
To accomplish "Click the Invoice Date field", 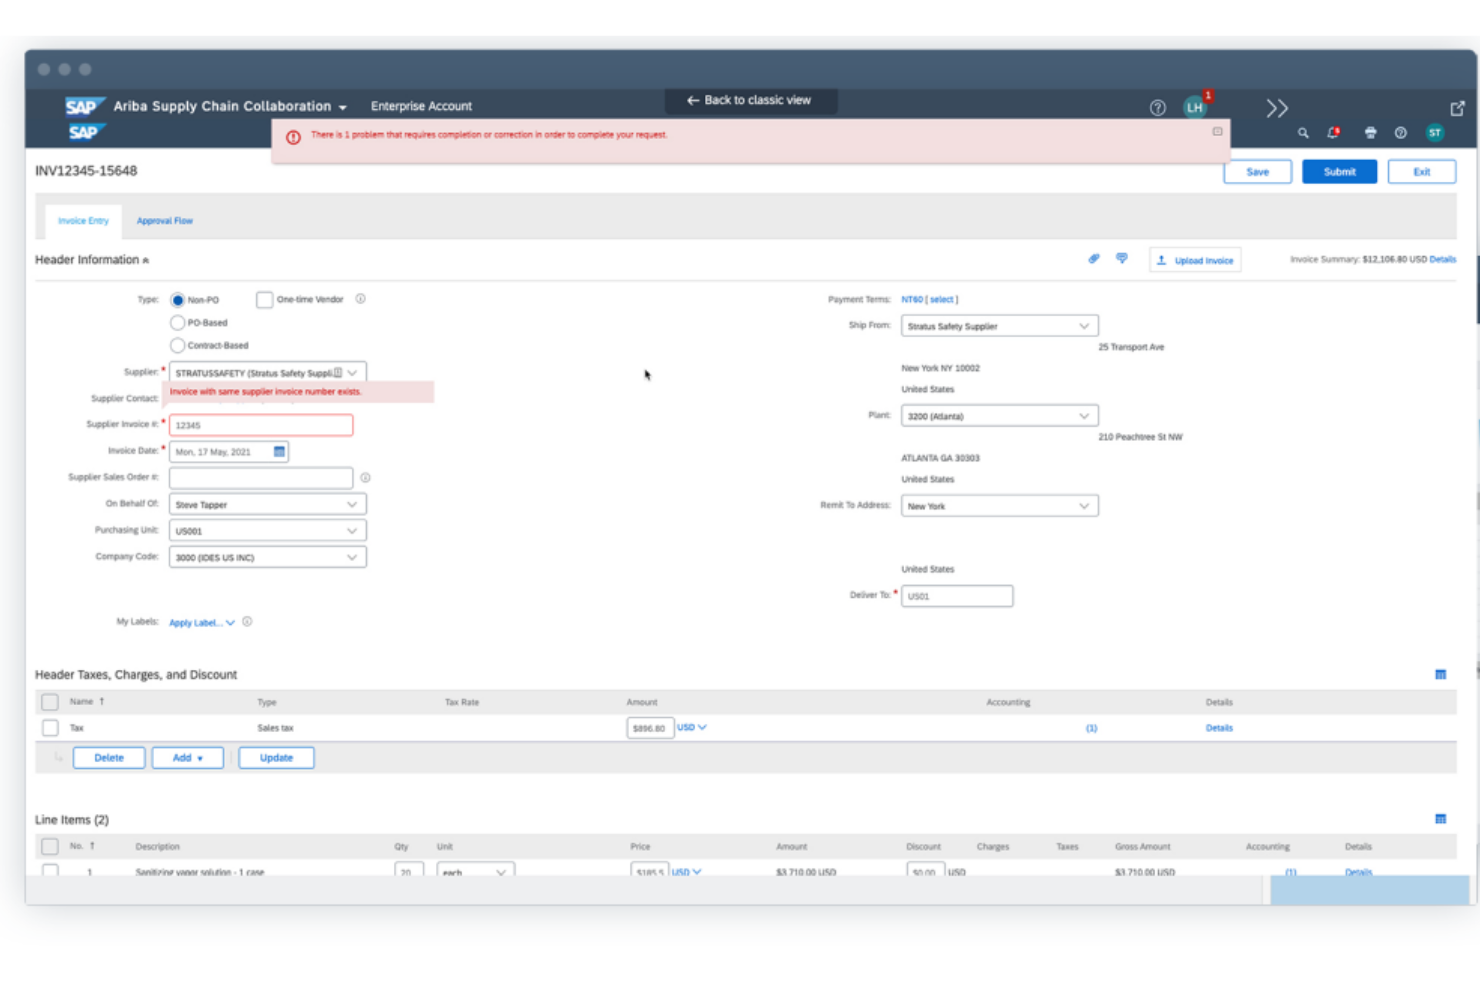I will click(x=229, y=452).
